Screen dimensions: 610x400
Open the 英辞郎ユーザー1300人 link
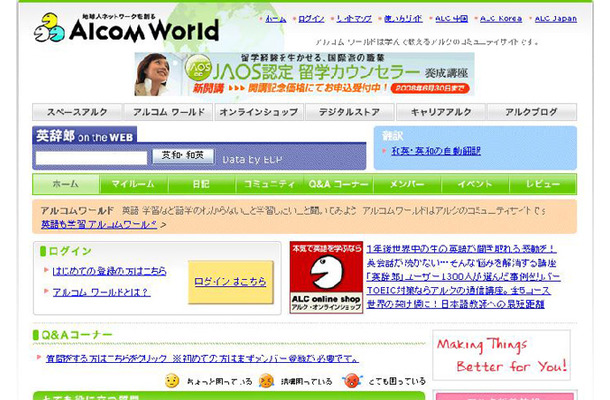click(463, 277)
